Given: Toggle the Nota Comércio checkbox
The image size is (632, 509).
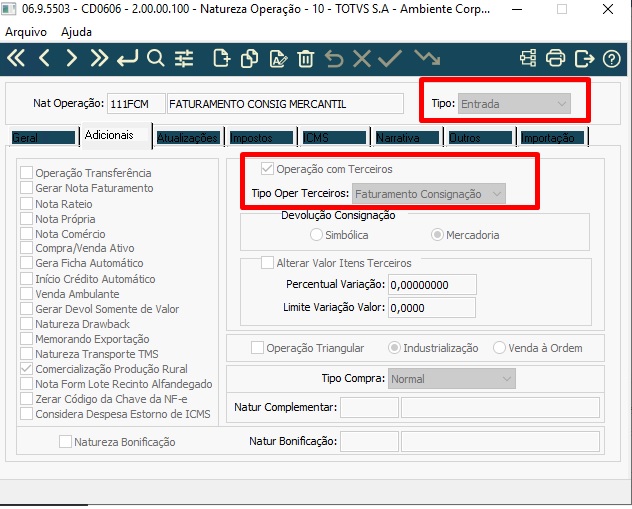Looking at the screenshot, I should click(x=27, y=233).
